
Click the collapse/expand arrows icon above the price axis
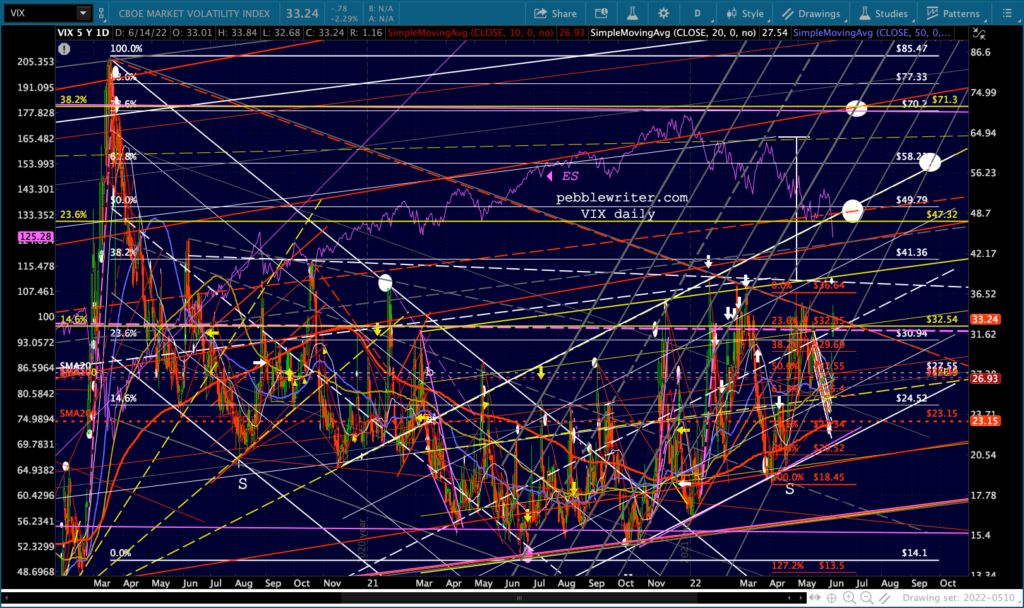click(x=979, y=33)
